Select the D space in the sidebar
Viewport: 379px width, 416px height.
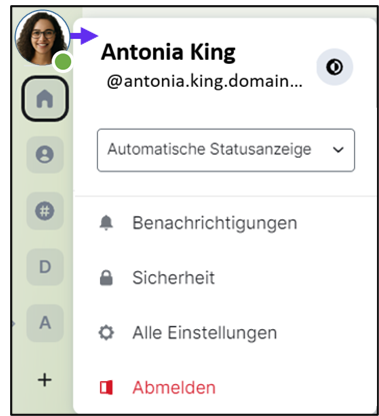(x=45, y=267)
